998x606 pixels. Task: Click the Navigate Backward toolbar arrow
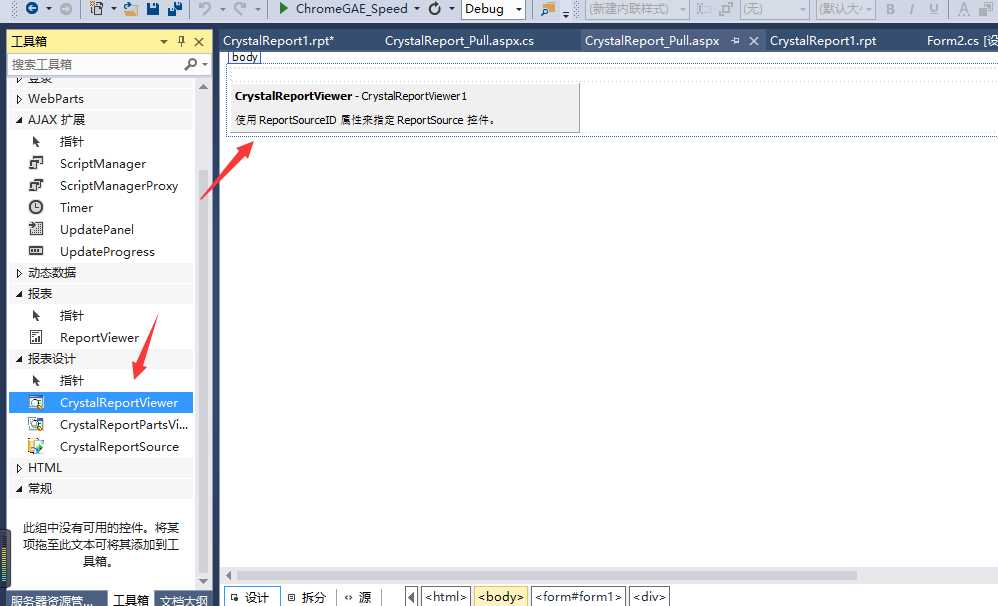point(31,8)
